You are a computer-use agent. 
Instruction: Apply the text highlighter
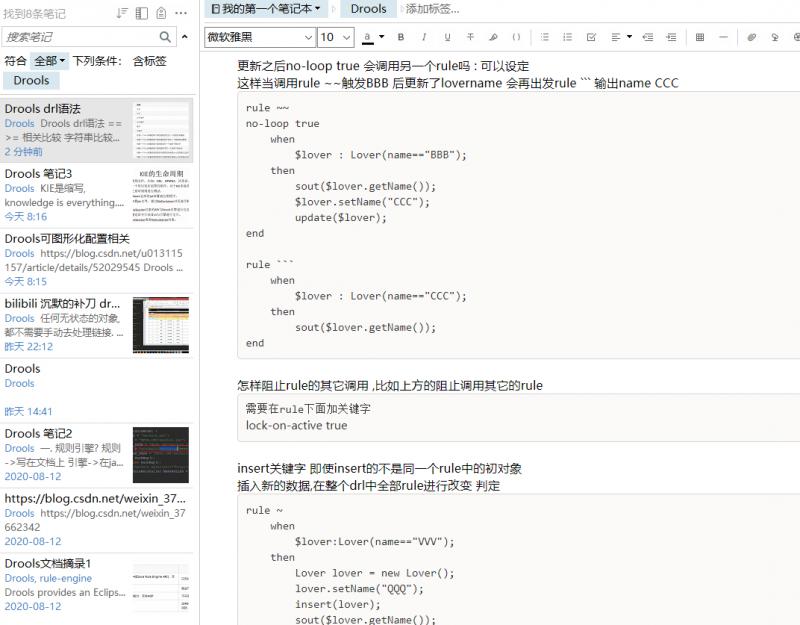point(493,37)
